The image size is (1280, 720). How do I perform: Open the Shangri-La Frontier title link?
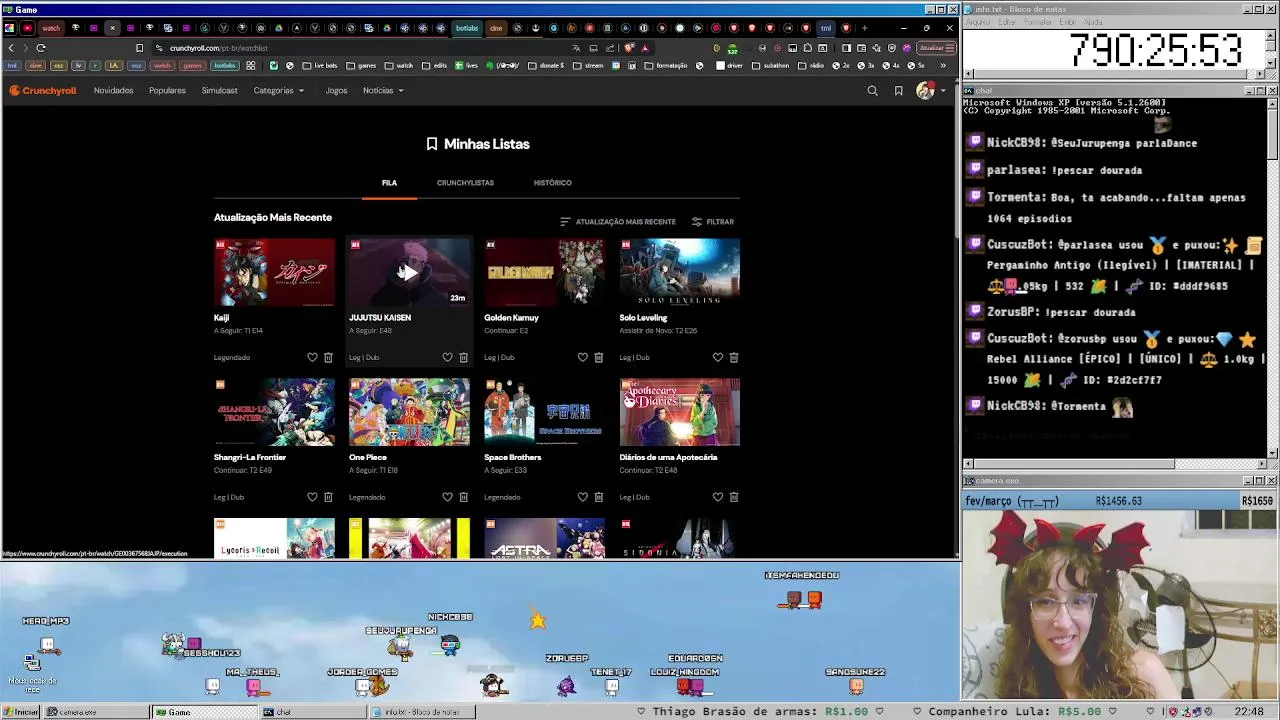(x=249, y=458)
